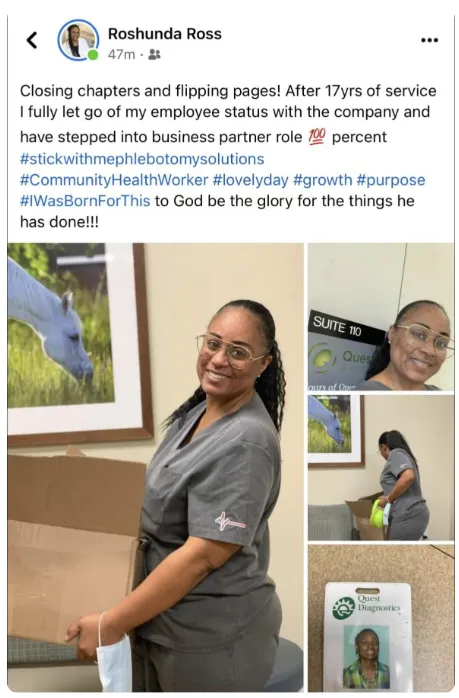This screenshot has height=698, width=459.
Task: Tap the back arrow icon
Action: 32,40
